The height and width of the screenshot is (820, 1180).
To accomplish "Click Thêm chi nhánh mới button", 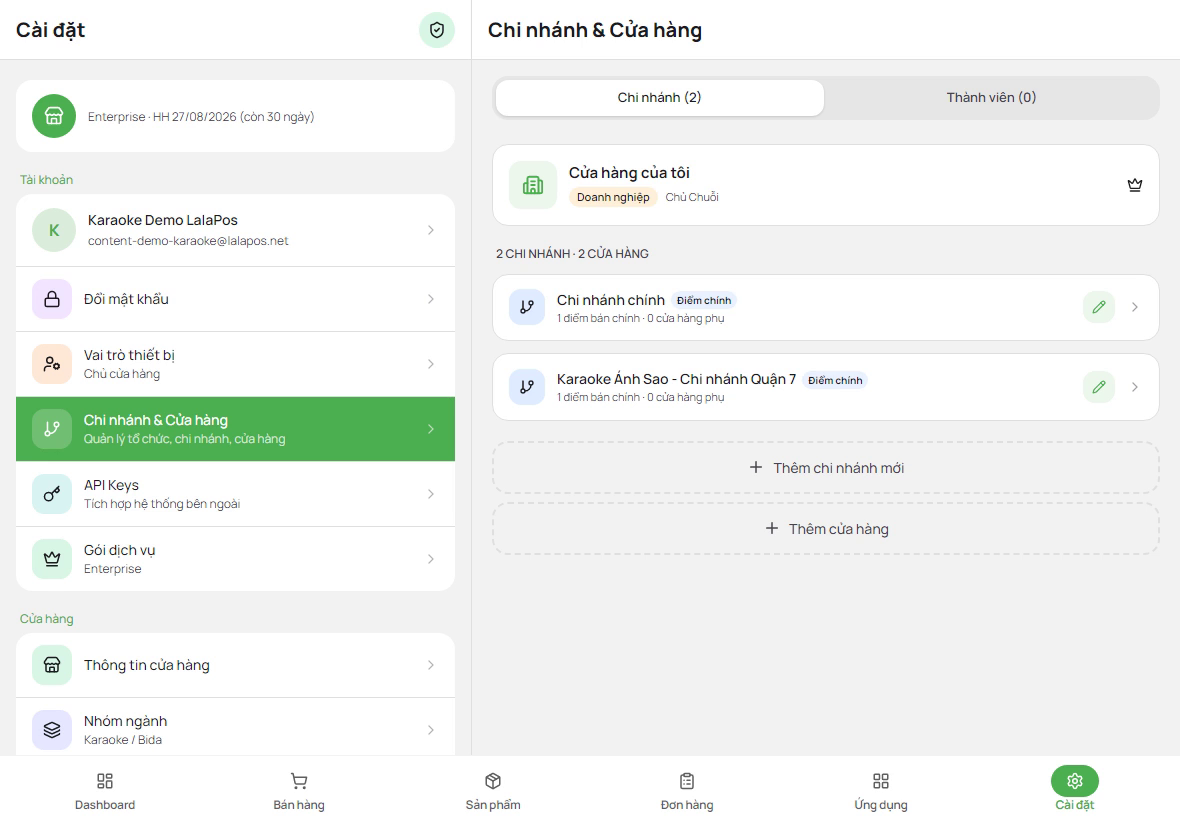I will (x=826, y=468).
